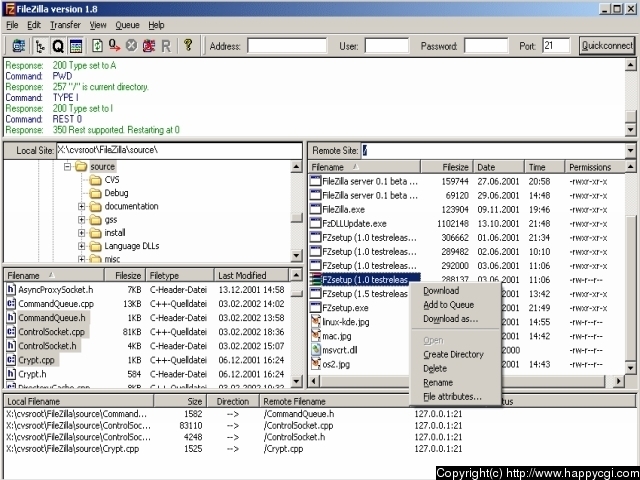Click the CommandQueue.cpp file icon

click(11, 304)
